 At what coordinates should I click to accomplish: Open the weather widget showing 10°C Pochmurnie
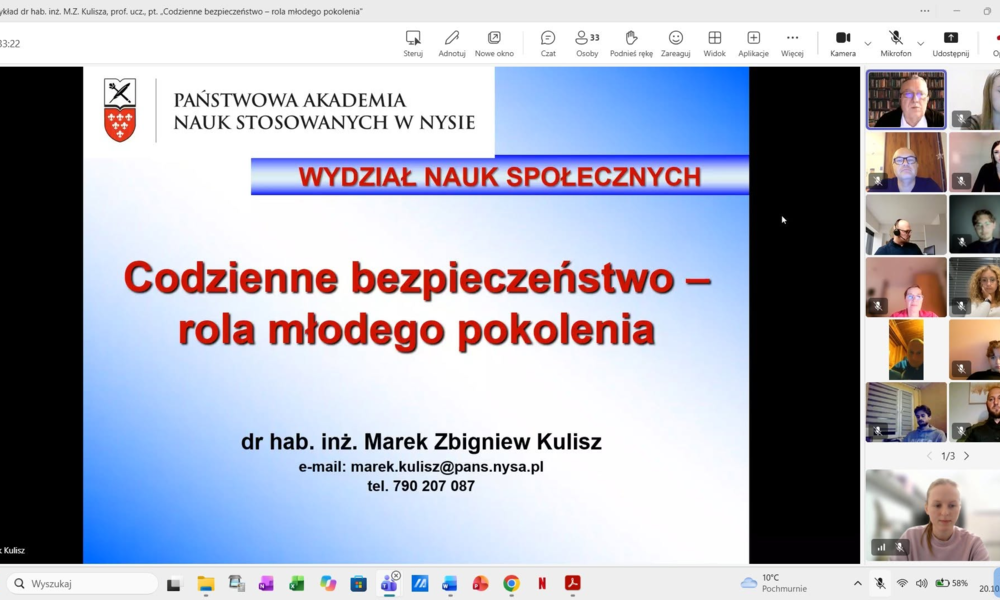tap(774, 583)
